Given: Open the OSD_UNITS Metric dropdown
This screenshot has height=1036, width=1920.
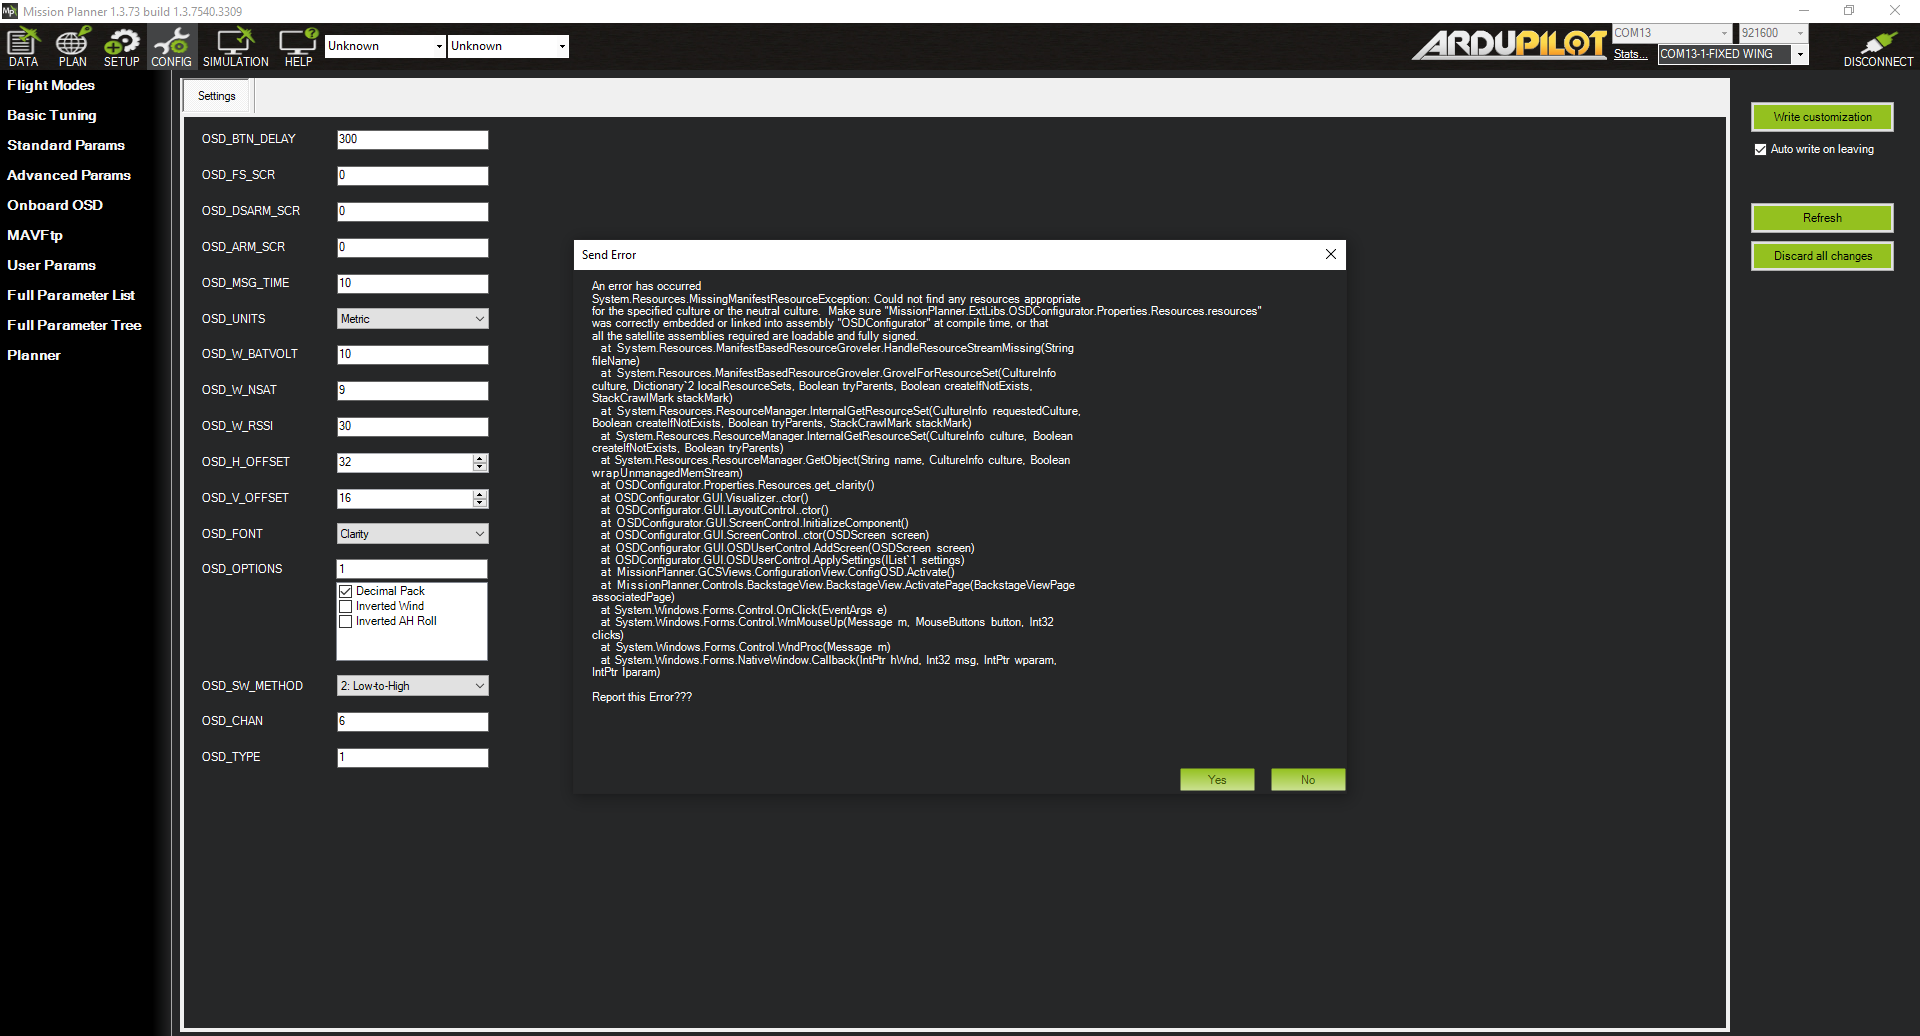Looking at the screenshot, I should coord(413,319).
